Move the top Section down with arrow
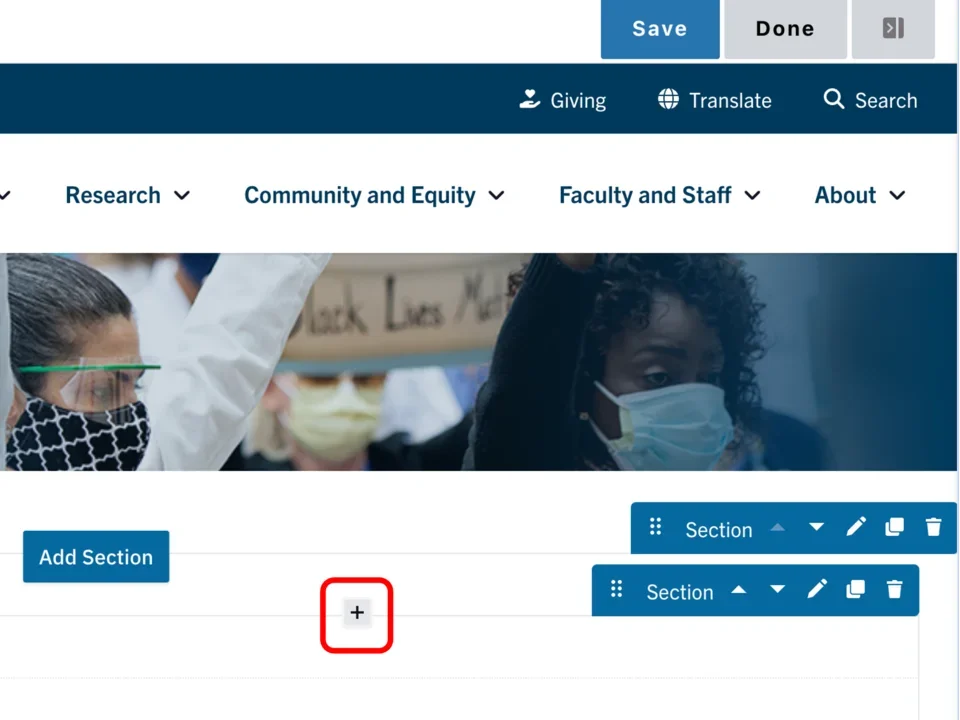The height and width of the screenshot is (720, 960). (x=817, y=527)
